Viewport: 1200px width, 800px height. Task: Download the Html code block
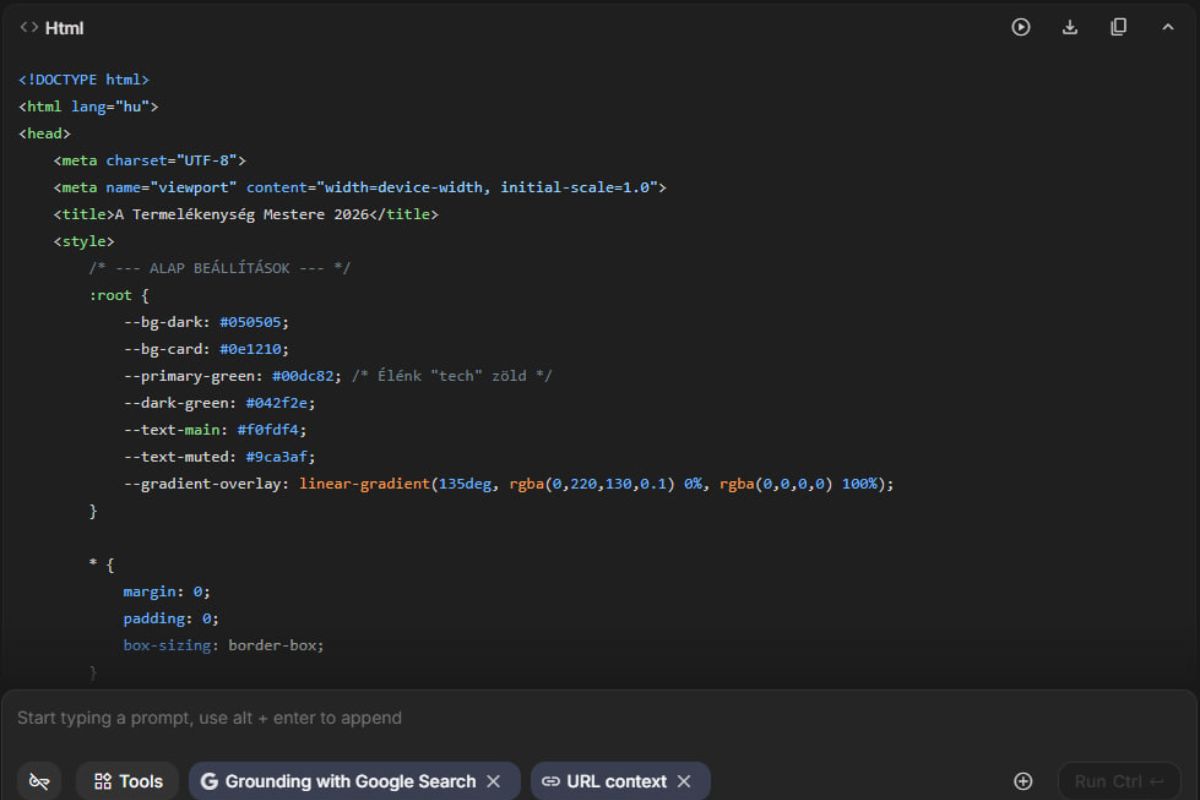point(1070,28)
